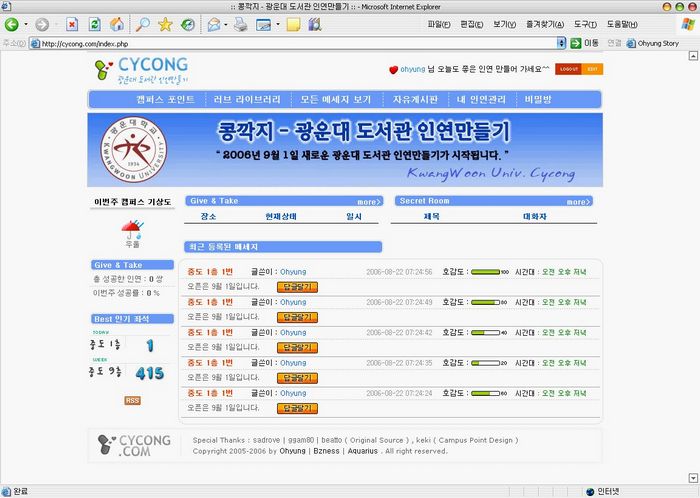Click the Research books toolbar icon
Image resolution: width=700 pixels, height=498 pixels.
(315, 24)
